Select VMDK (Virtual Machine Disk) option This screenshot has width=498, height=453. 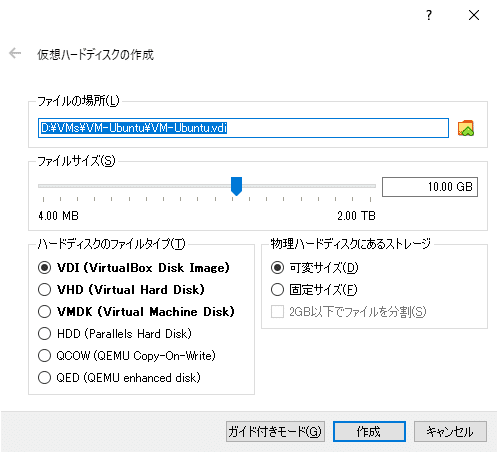pos(136,312)
